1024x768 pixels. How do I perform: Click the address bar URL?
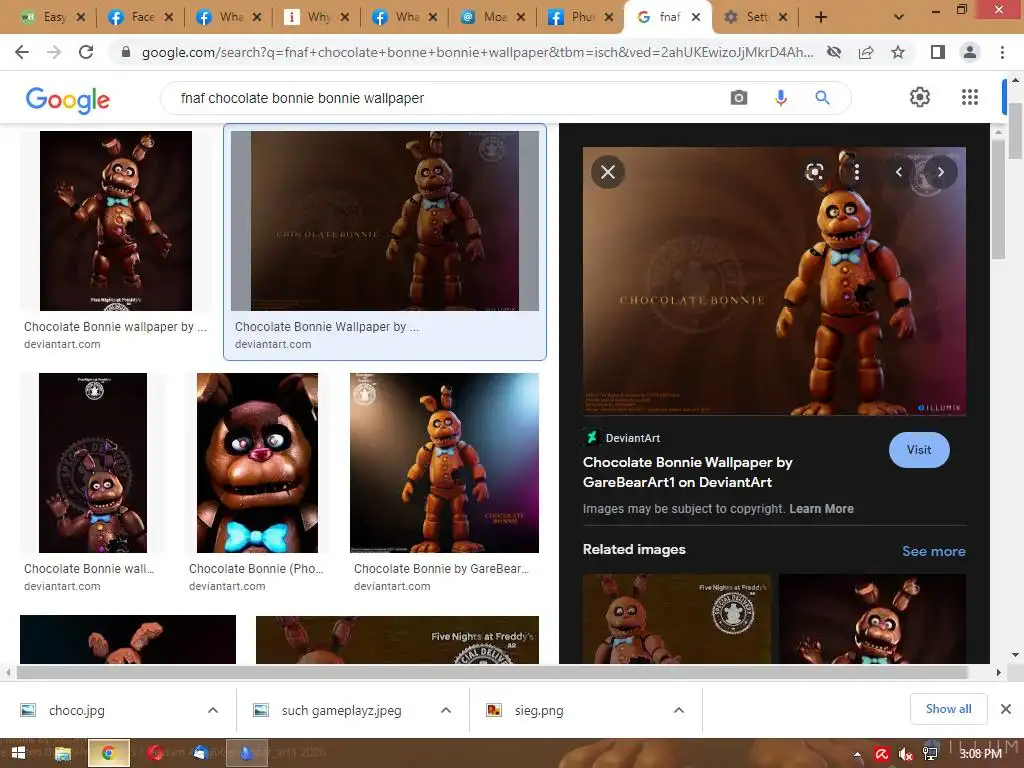click(x=477, y=52)
